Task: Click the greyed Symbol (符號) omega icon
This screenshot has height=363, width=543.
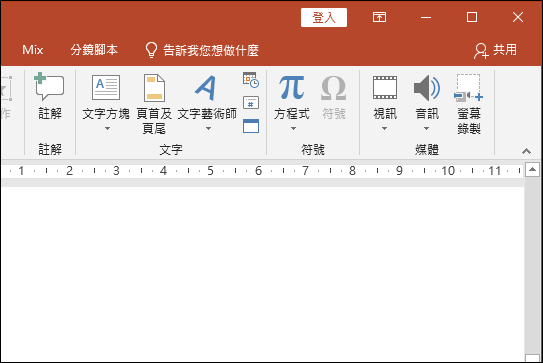Action: (333, 88)
